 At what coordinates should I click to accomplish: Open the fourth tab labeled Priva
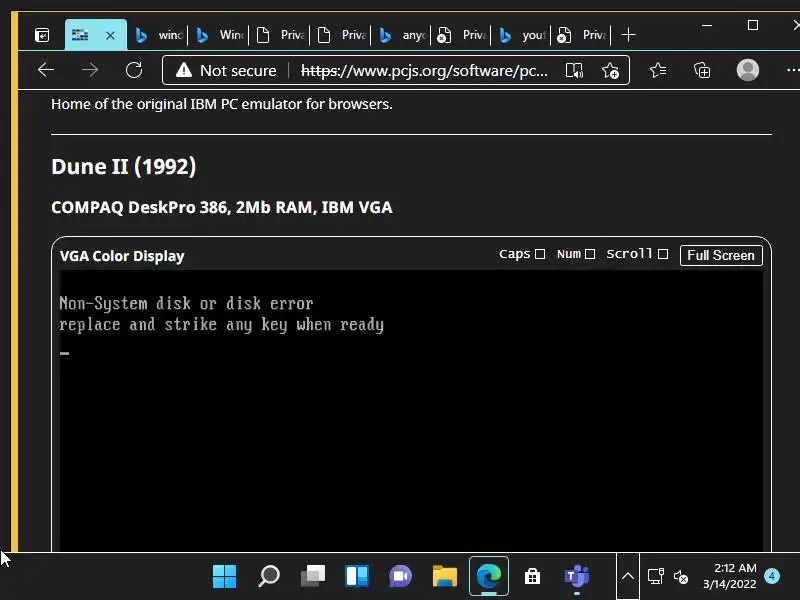[x=582, y=35]
